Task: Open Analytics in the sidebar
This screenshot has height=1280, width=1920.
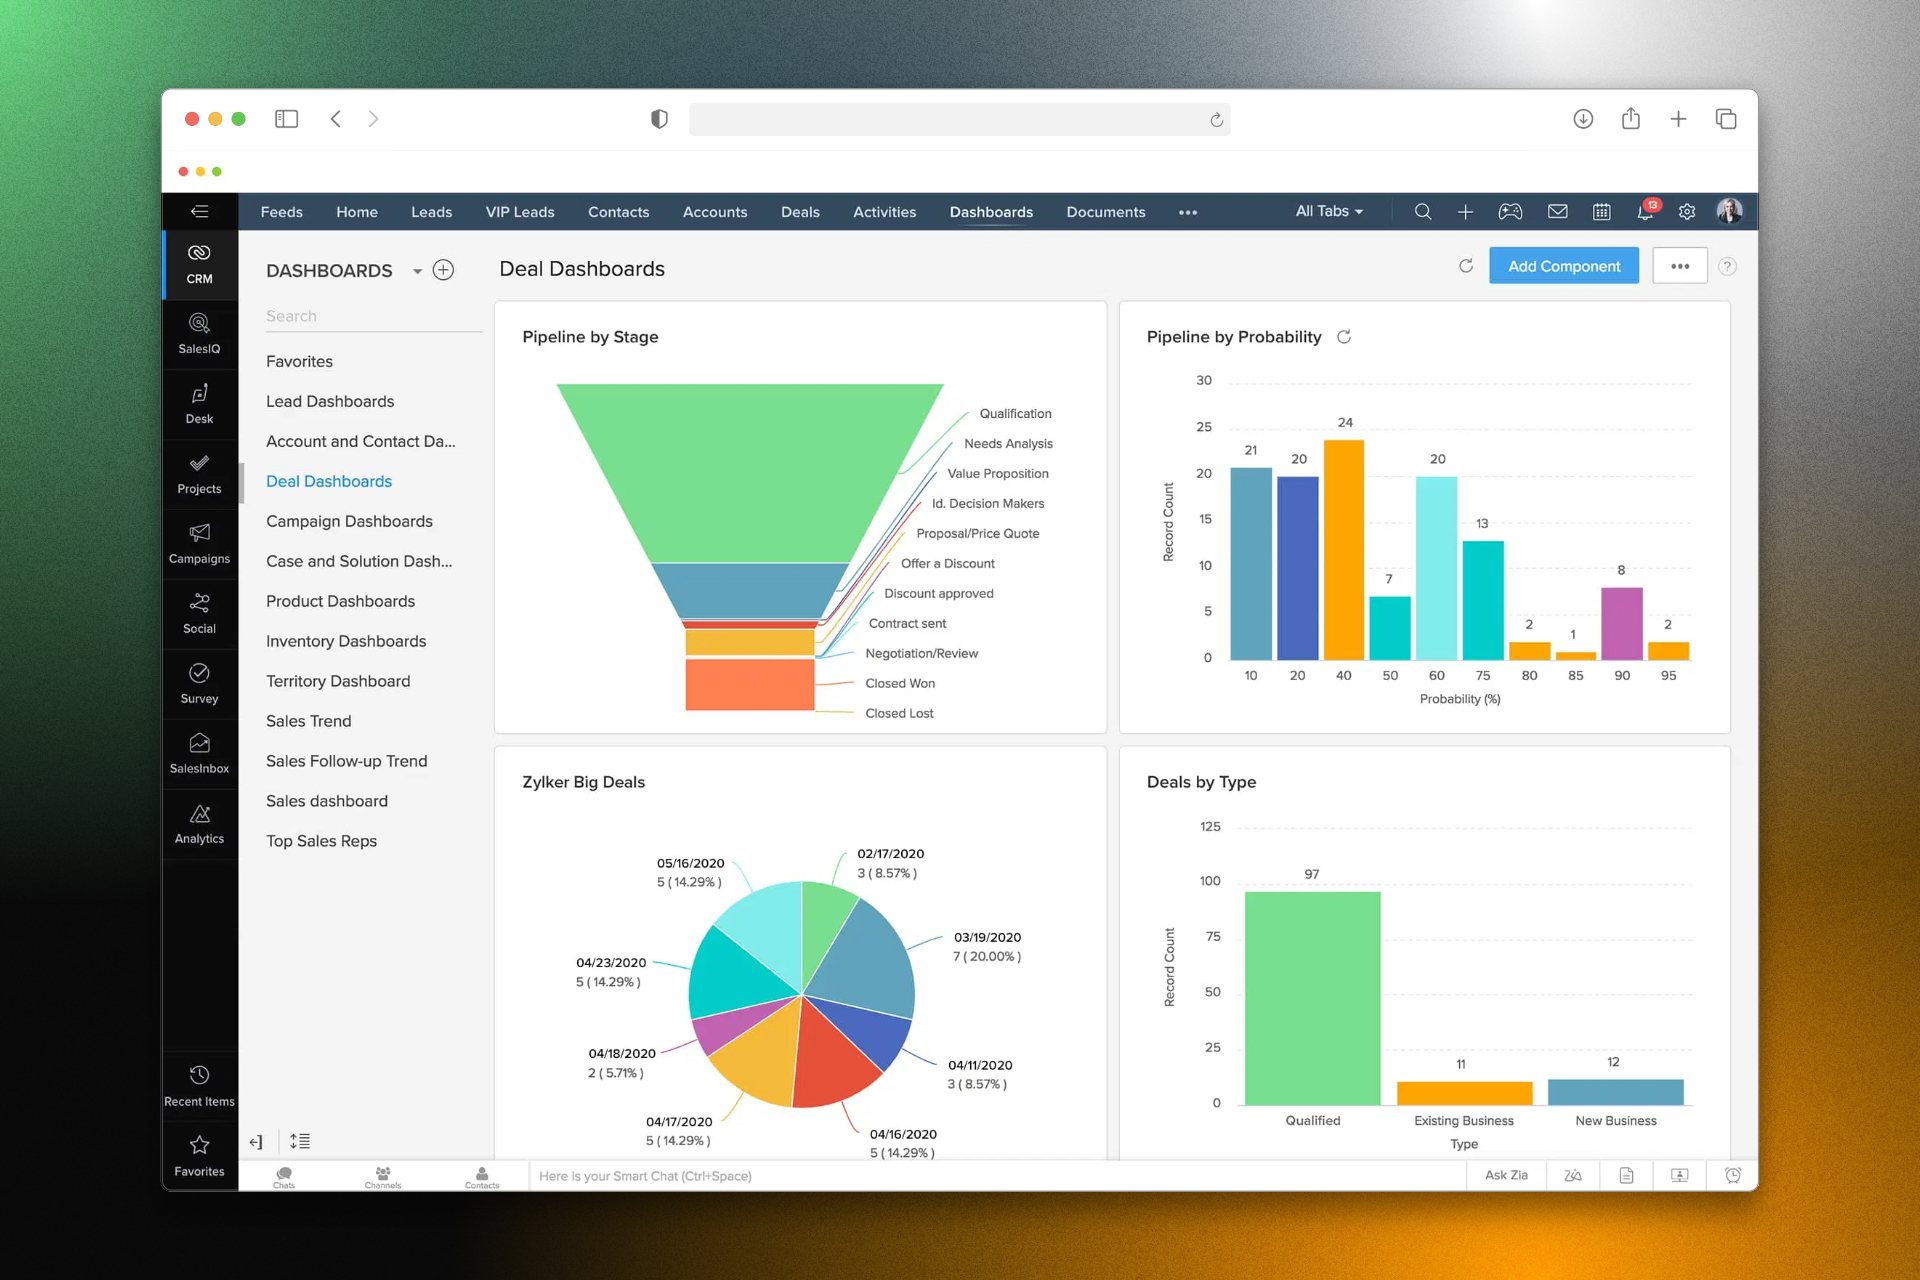Action: pos(199,824)
